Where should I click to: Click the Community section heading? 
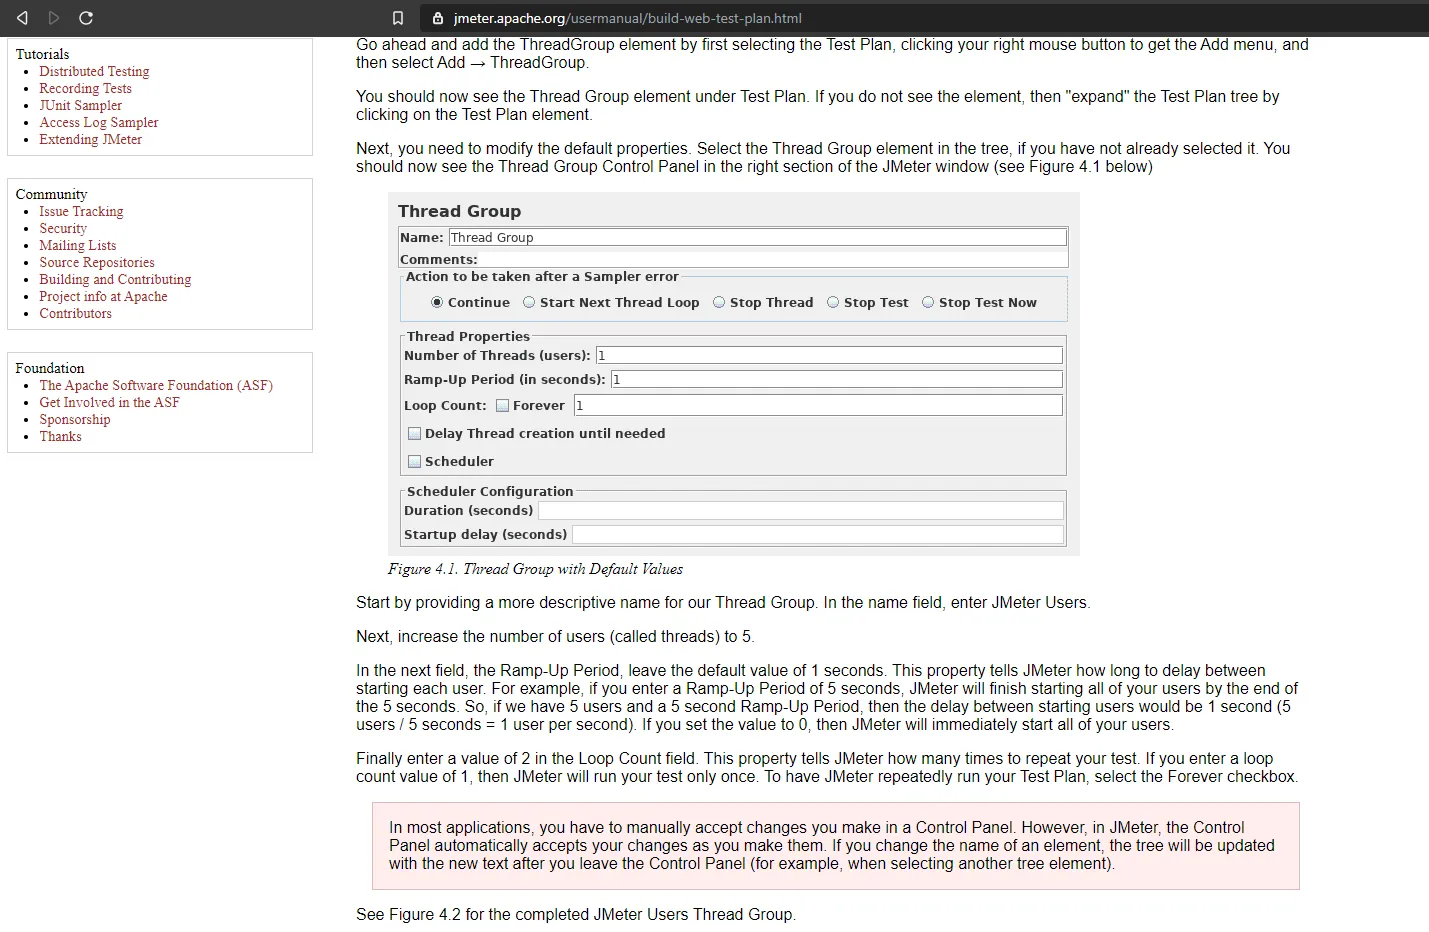coord(51,194)
